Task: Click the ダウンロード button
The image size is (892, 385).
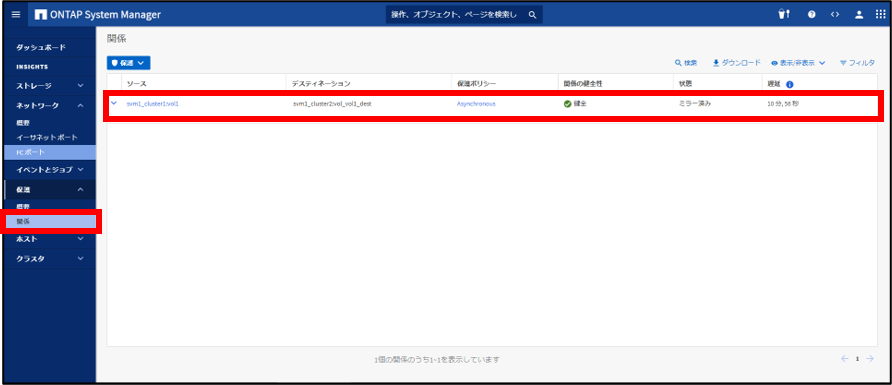Action: pyautogui.click(x=737, y=63)
